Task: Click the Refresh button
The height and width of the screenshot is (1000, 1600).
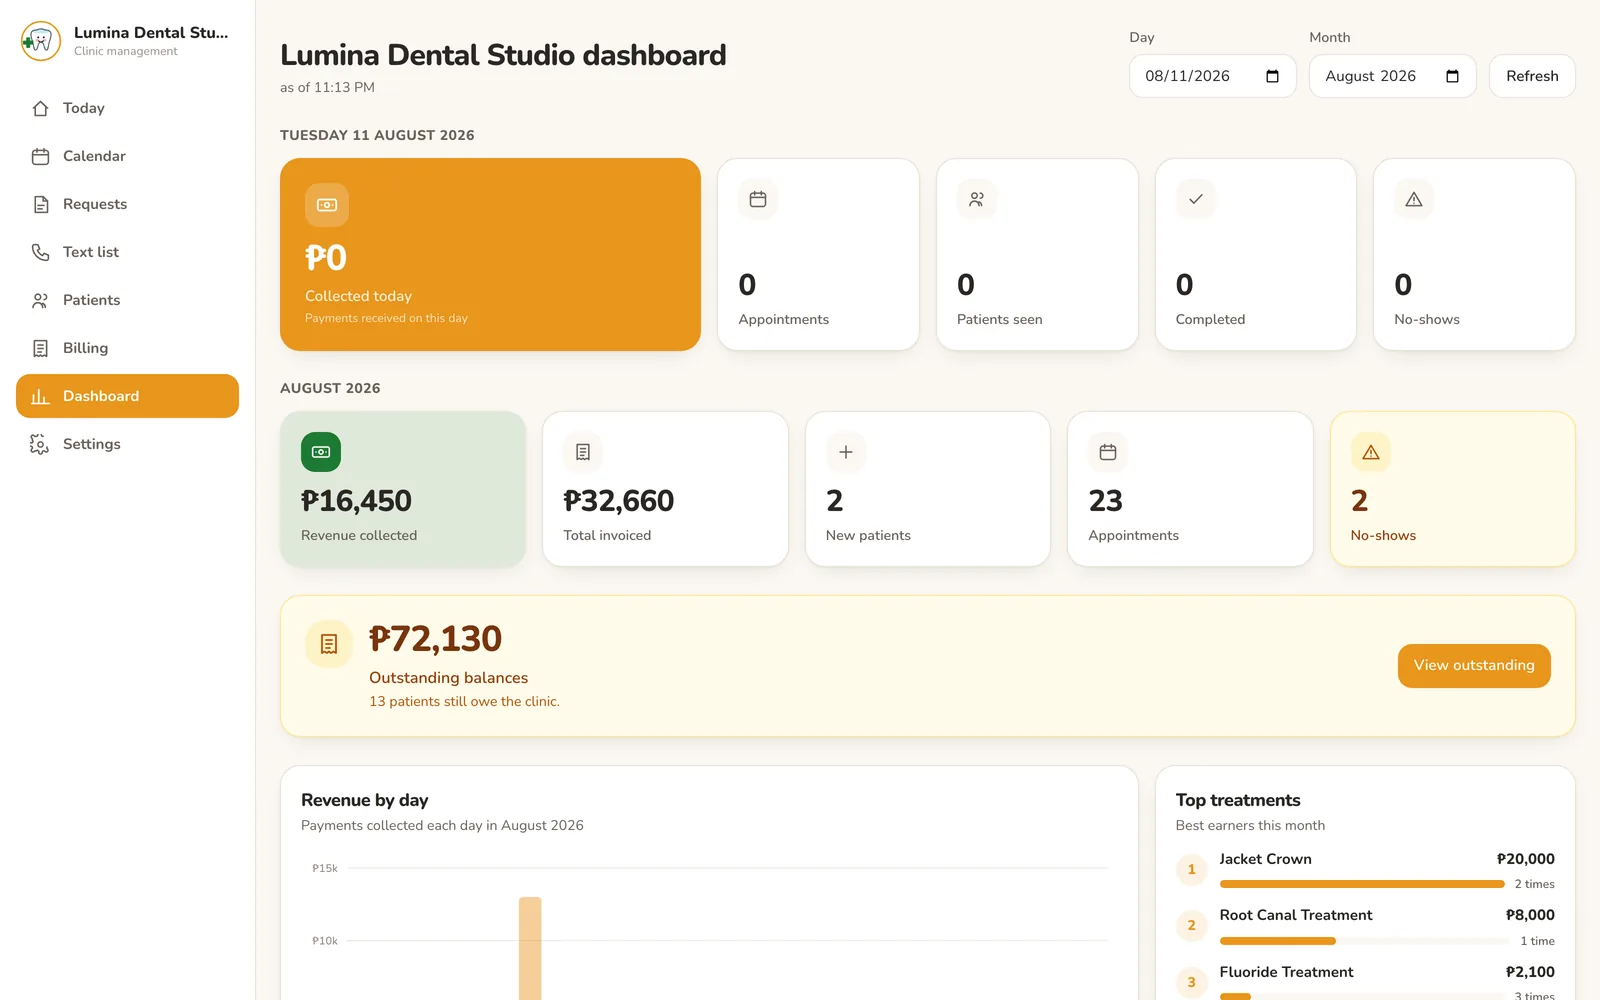Action: point(1532,76)
